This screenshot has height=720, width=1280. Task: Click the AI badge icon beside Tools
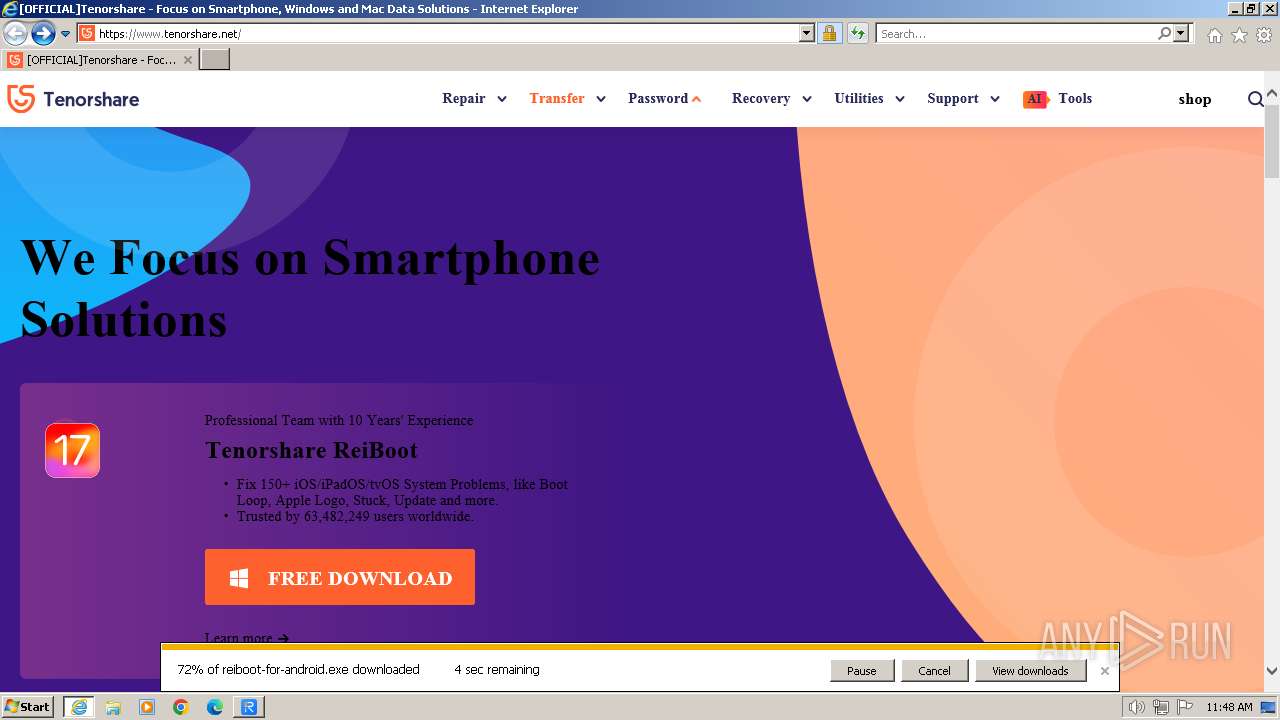pos(1035,99)
